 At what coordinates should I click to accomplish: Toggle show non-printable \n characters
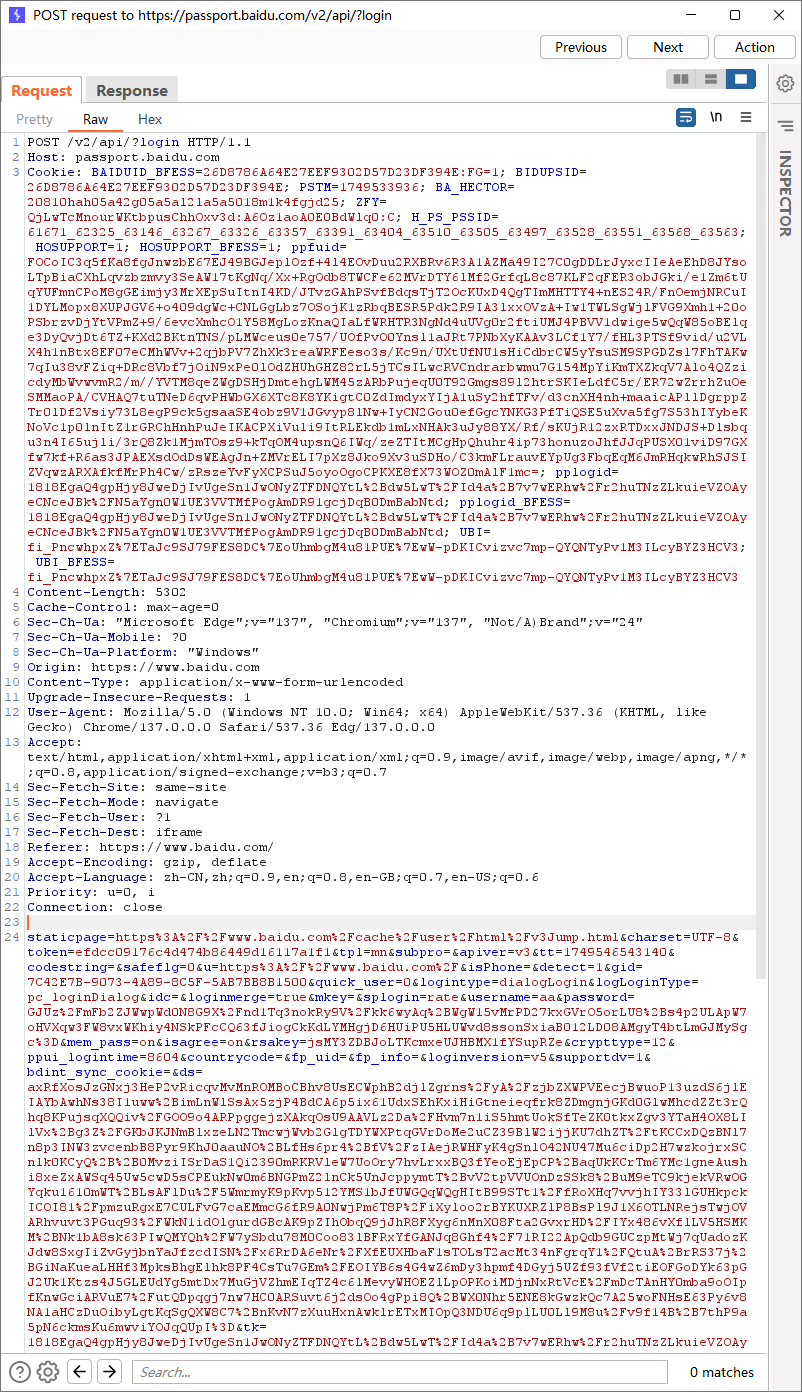tap(716, 117)
